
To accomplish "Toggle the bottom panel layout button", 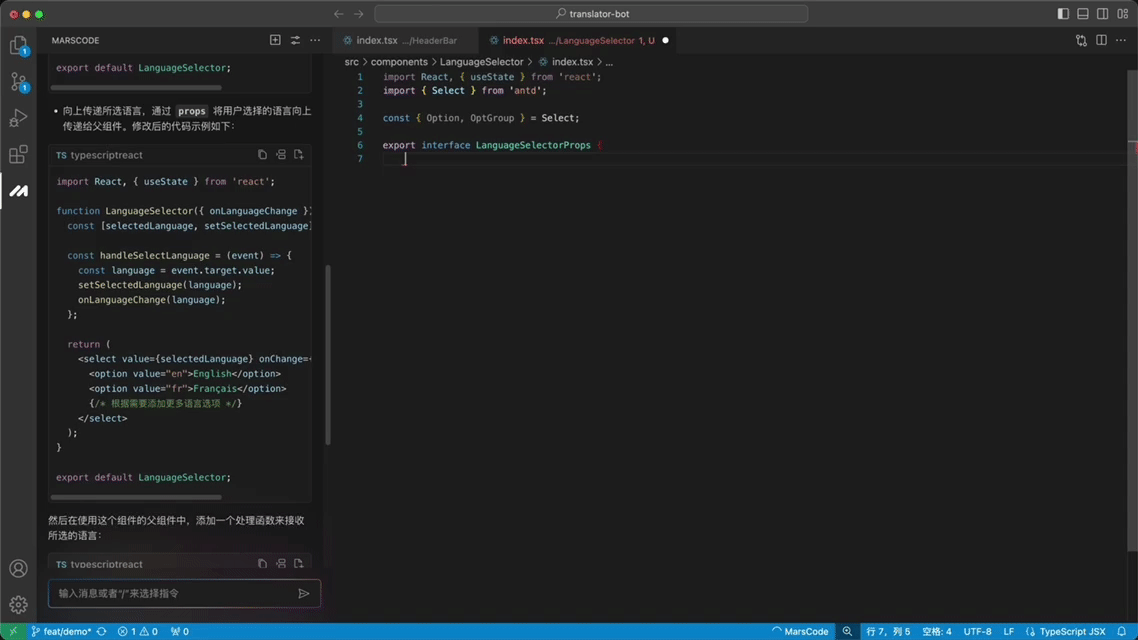I will click(1083, 14).
